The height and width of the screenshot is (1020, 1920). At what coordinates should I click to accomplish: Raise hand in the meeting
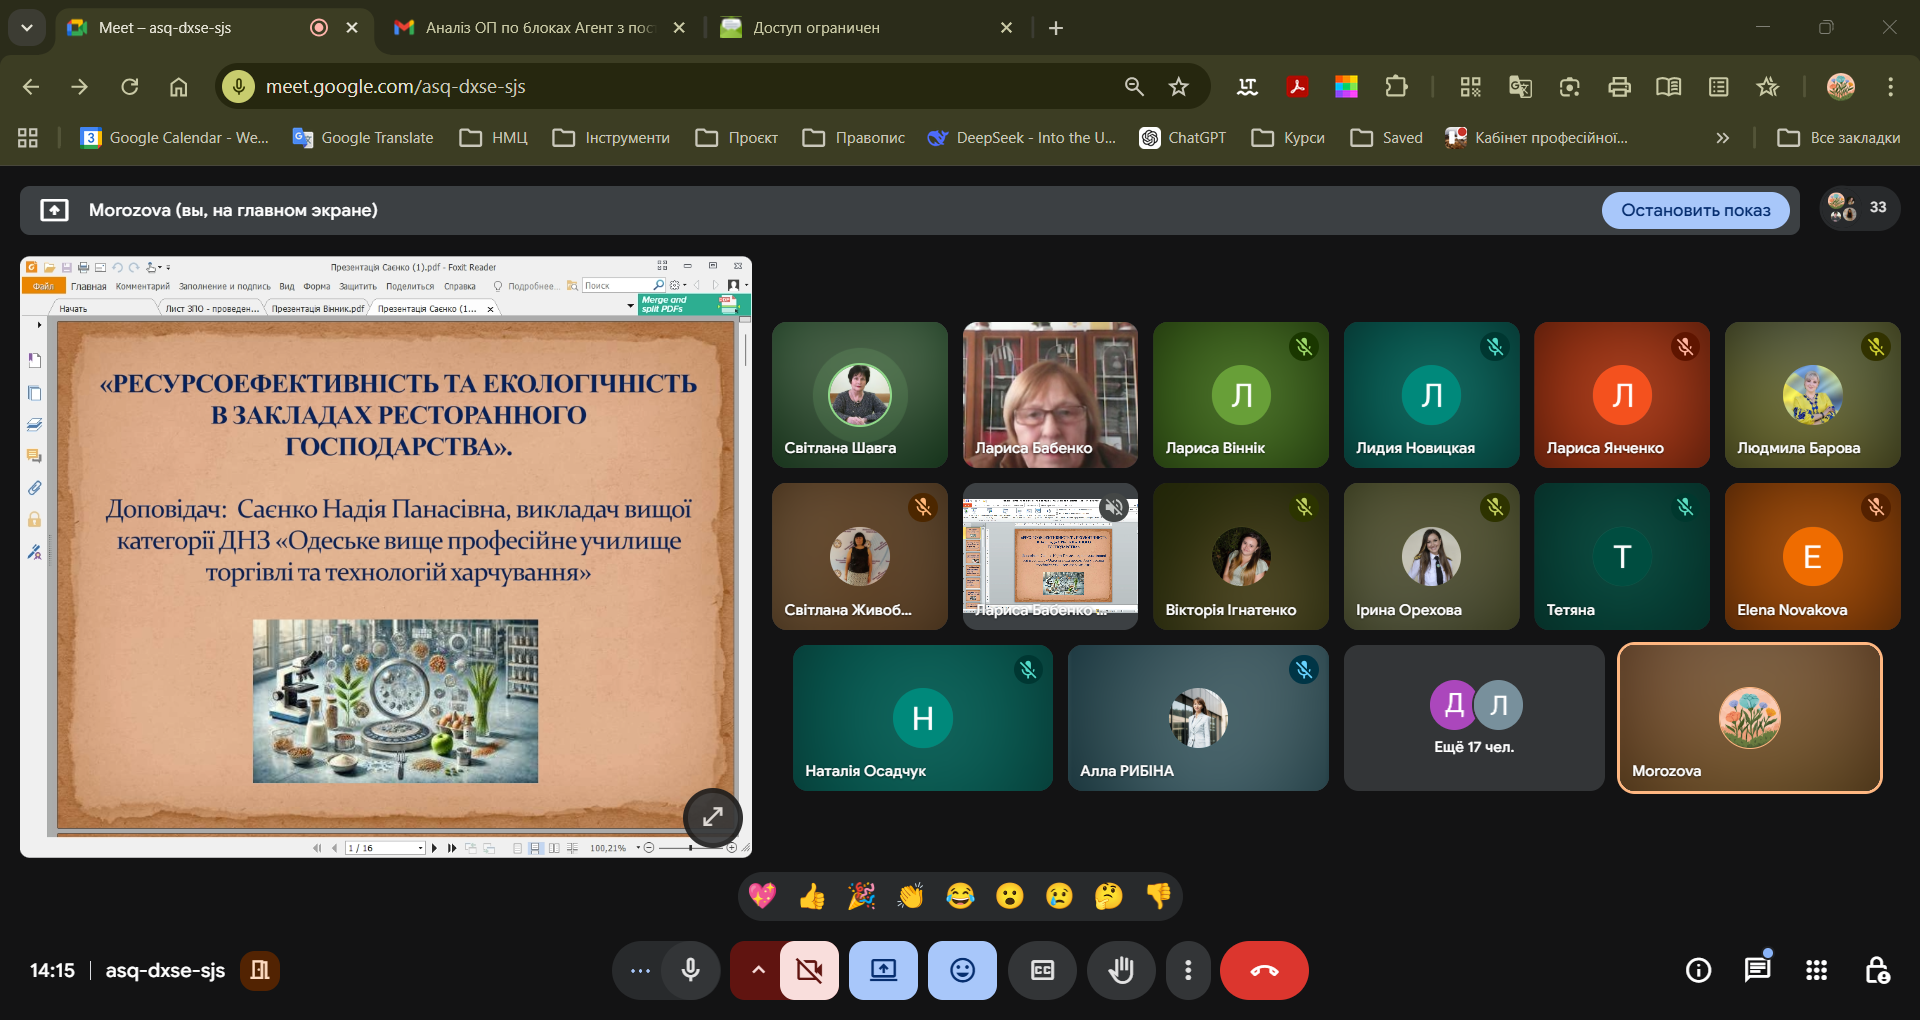pos(1121,970)
